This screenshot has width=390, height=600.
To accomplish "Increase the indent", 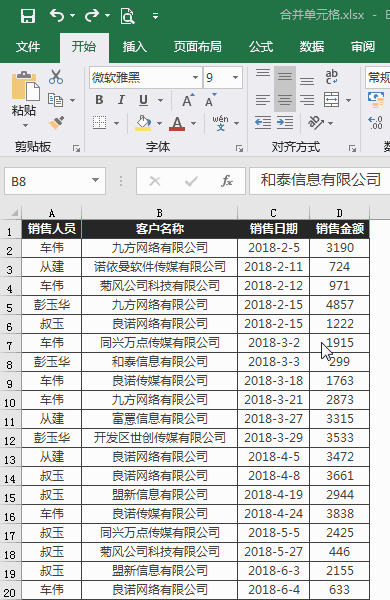I will pos(285,123).
